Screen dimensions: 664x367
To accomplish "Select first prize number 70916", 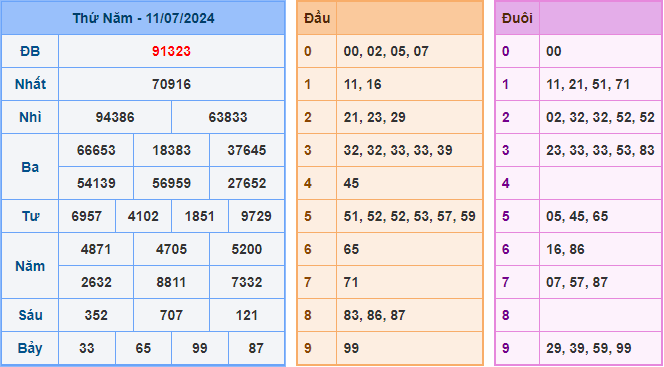I will pyautogui.click(x=172, y=84).
